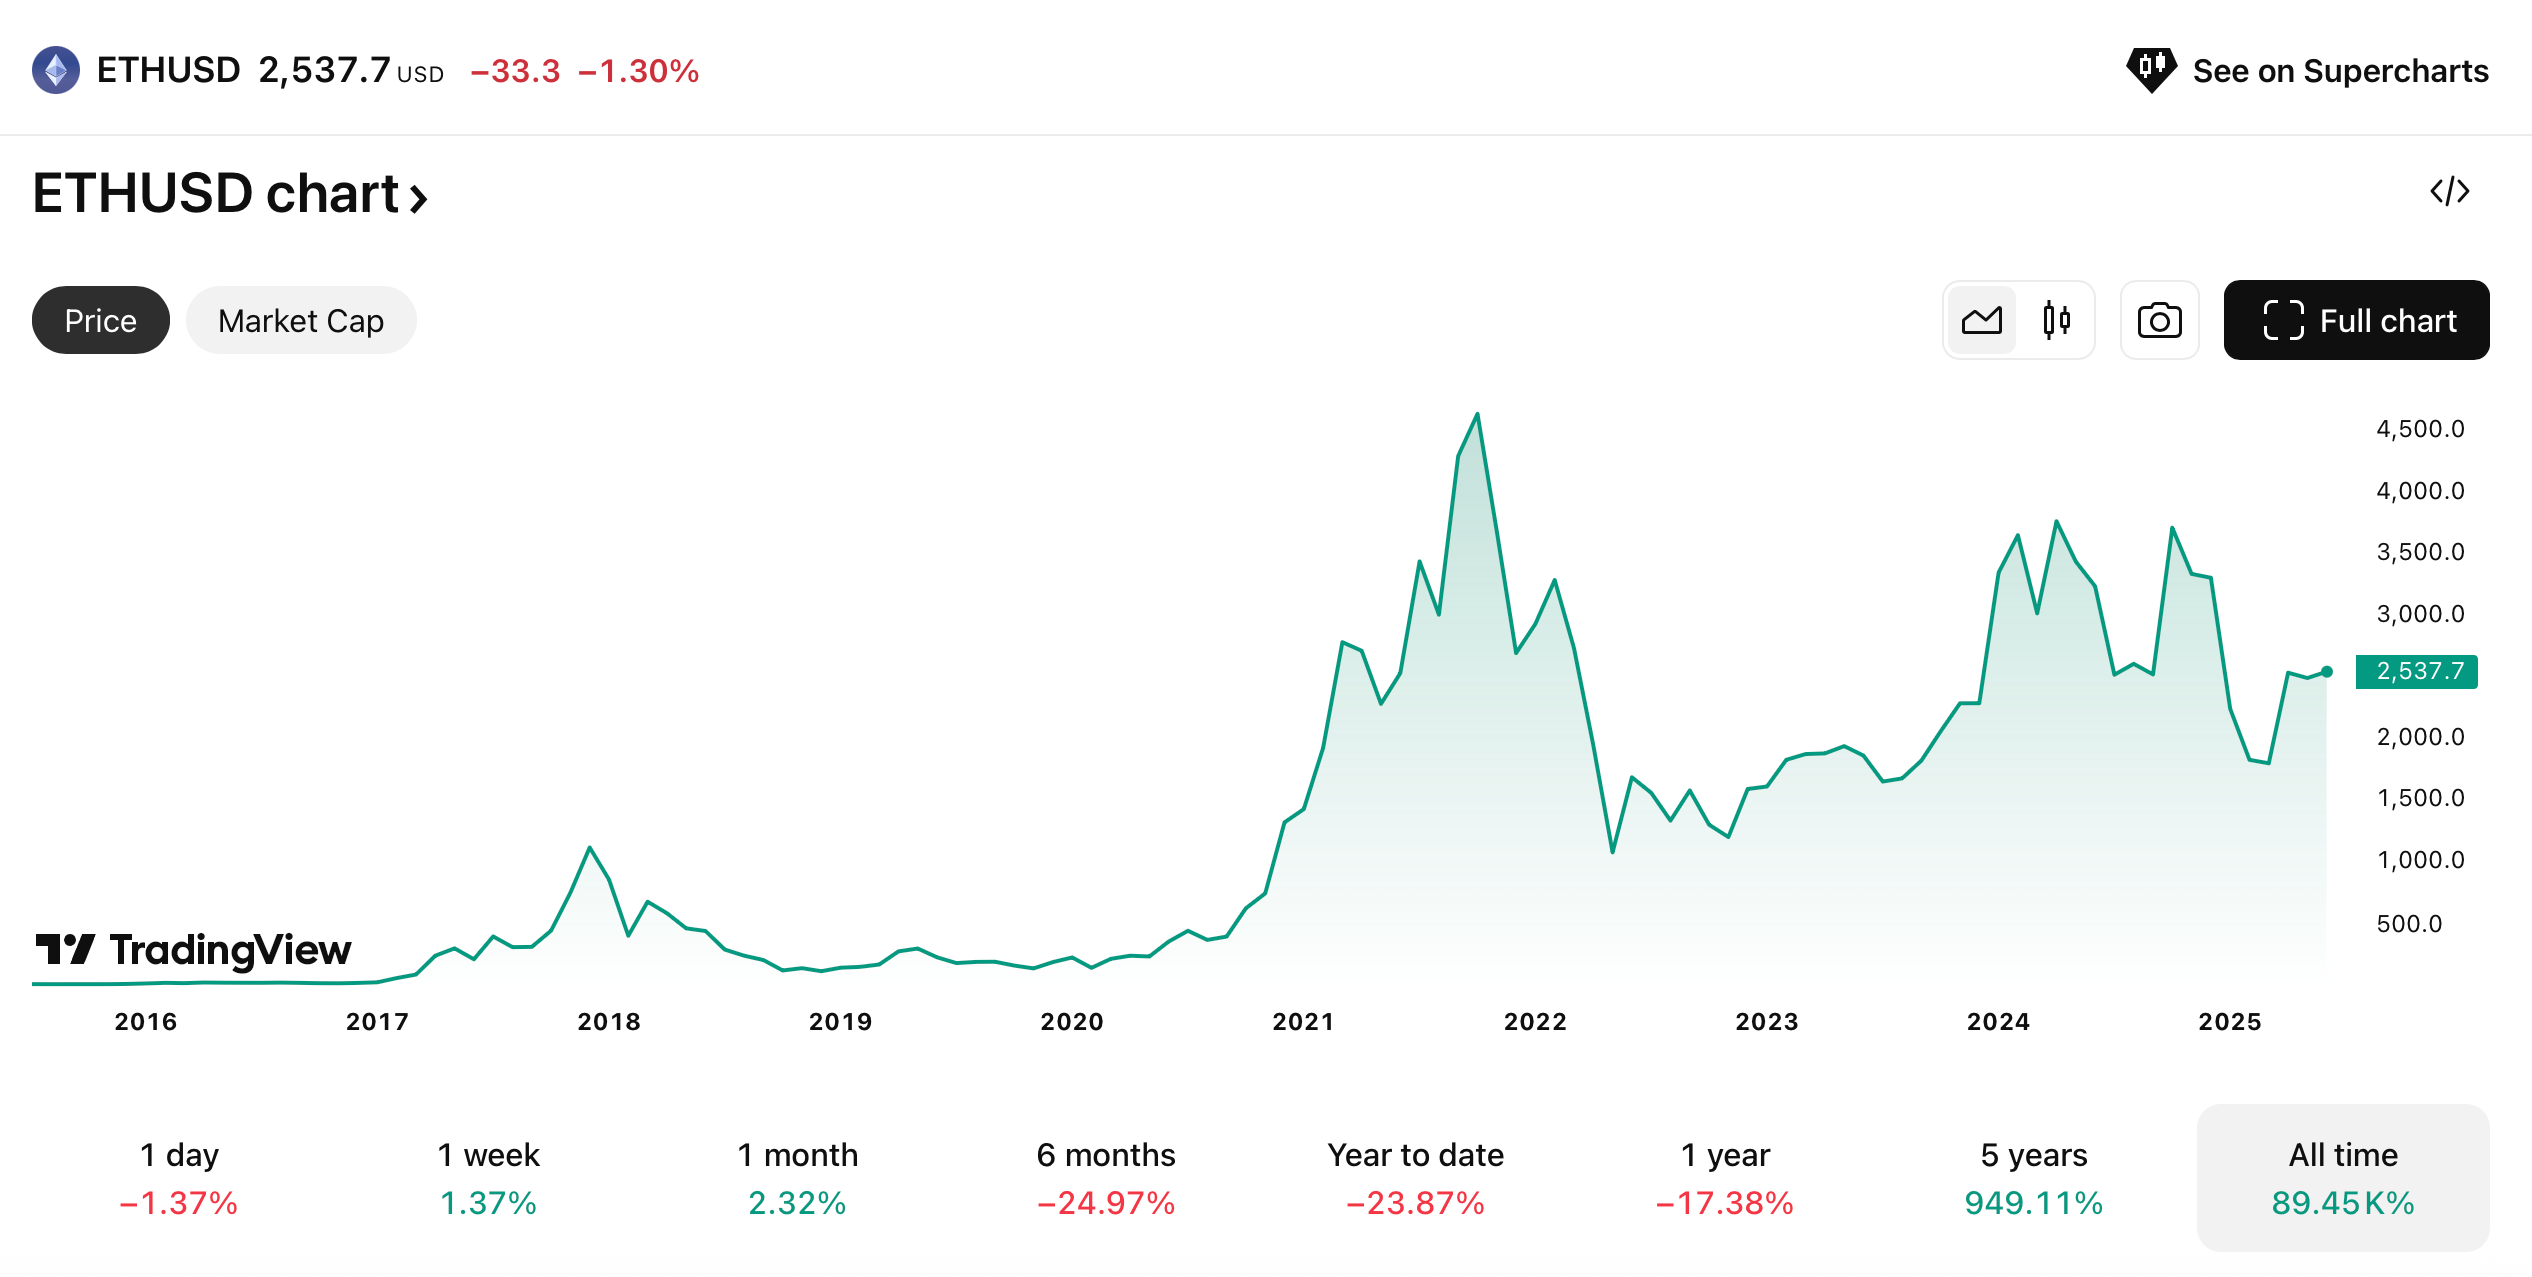Switch to candlestick chart style
The width and height of the screenshot is (2532, 1277).
(x=2056, y=320)
